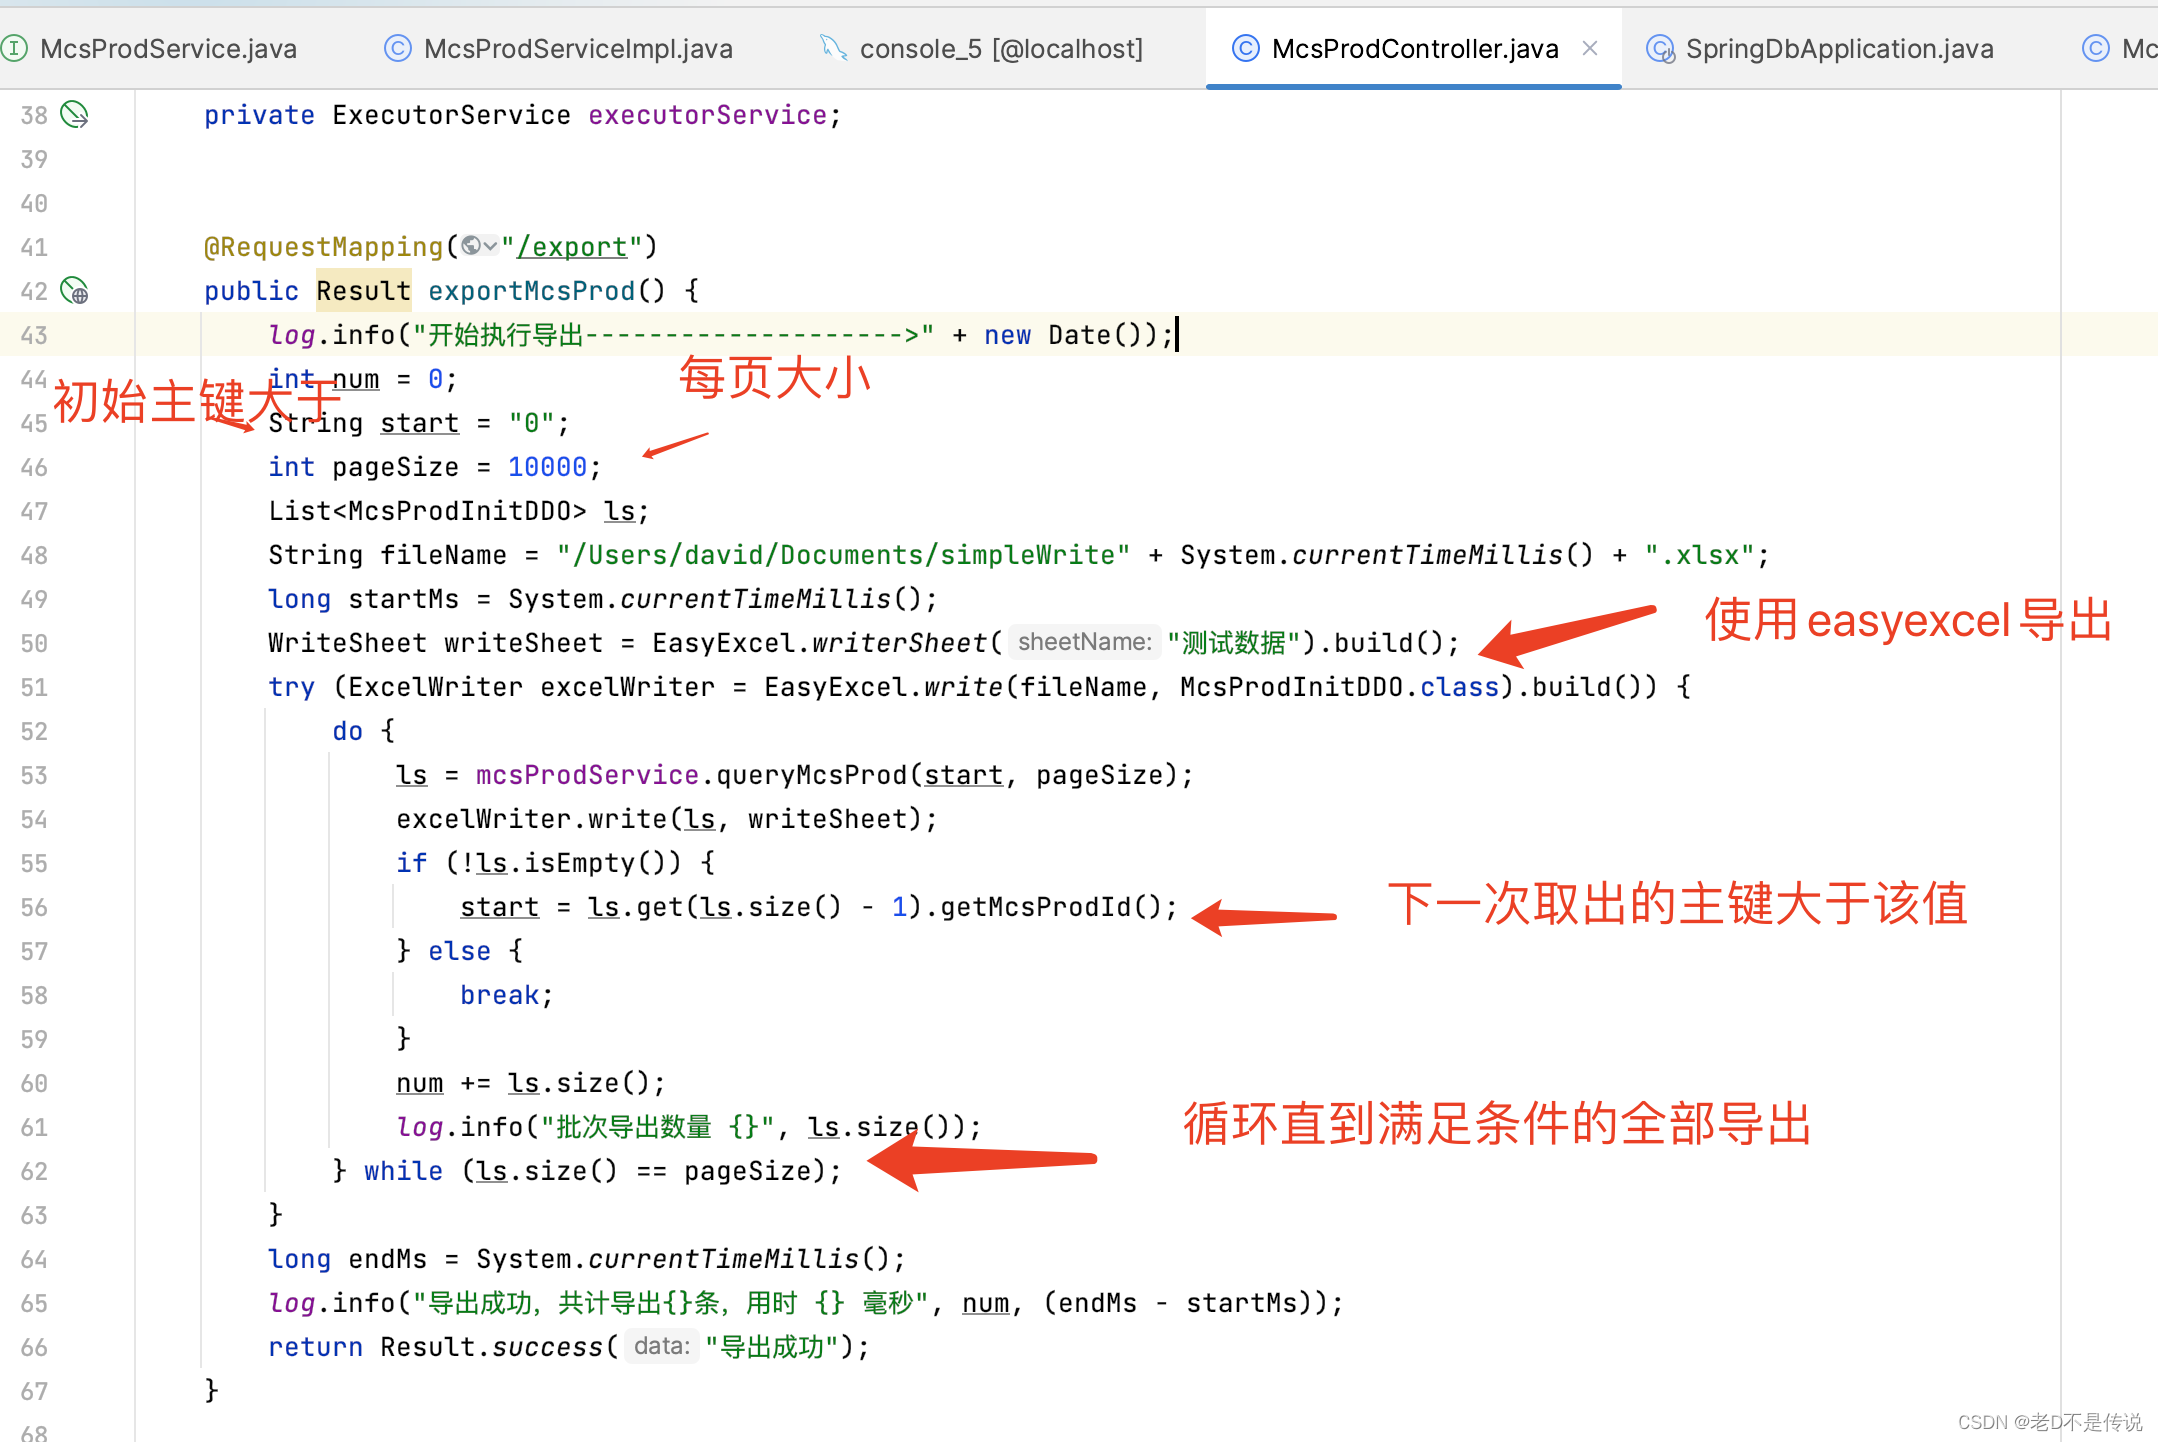Screen dimensions: 2158x1442
Task: Click the gutter icon beside executorService field
Action: pyautogui.click(x=74, y=115)
